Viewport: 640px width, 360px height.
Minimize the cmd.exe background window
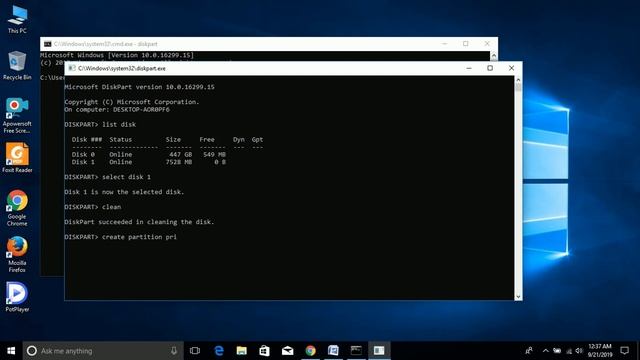pyautogui.click(x=444, y=44)
